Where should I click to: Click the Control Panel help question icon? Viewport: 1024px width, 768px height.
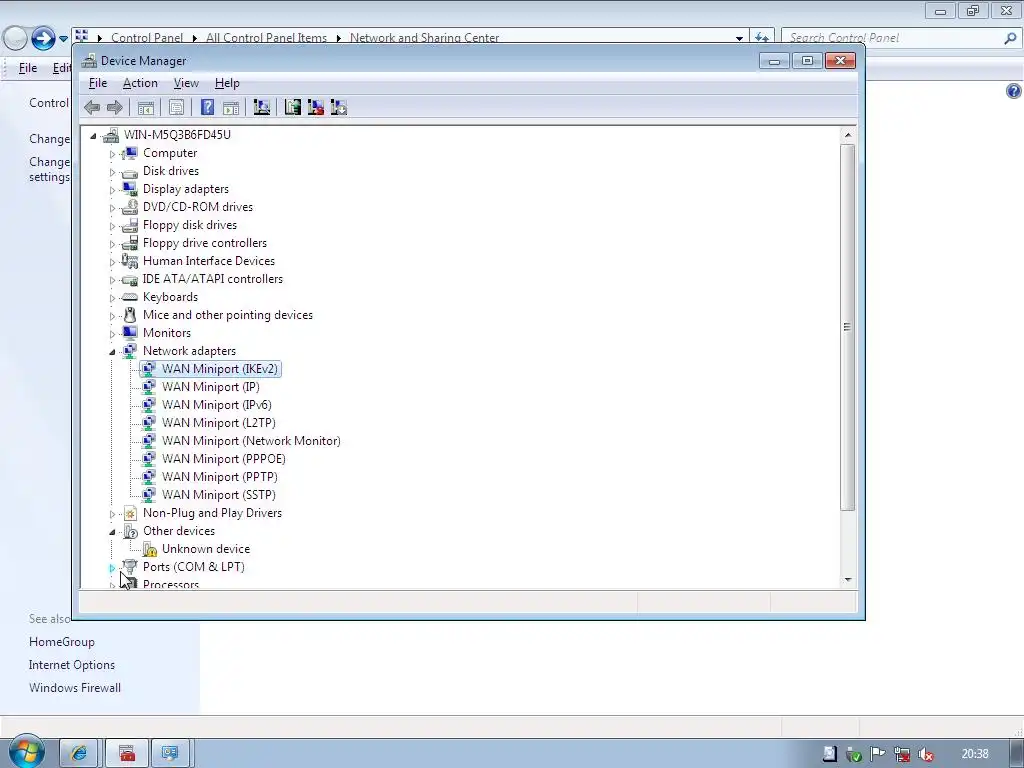coord(1013,91)
